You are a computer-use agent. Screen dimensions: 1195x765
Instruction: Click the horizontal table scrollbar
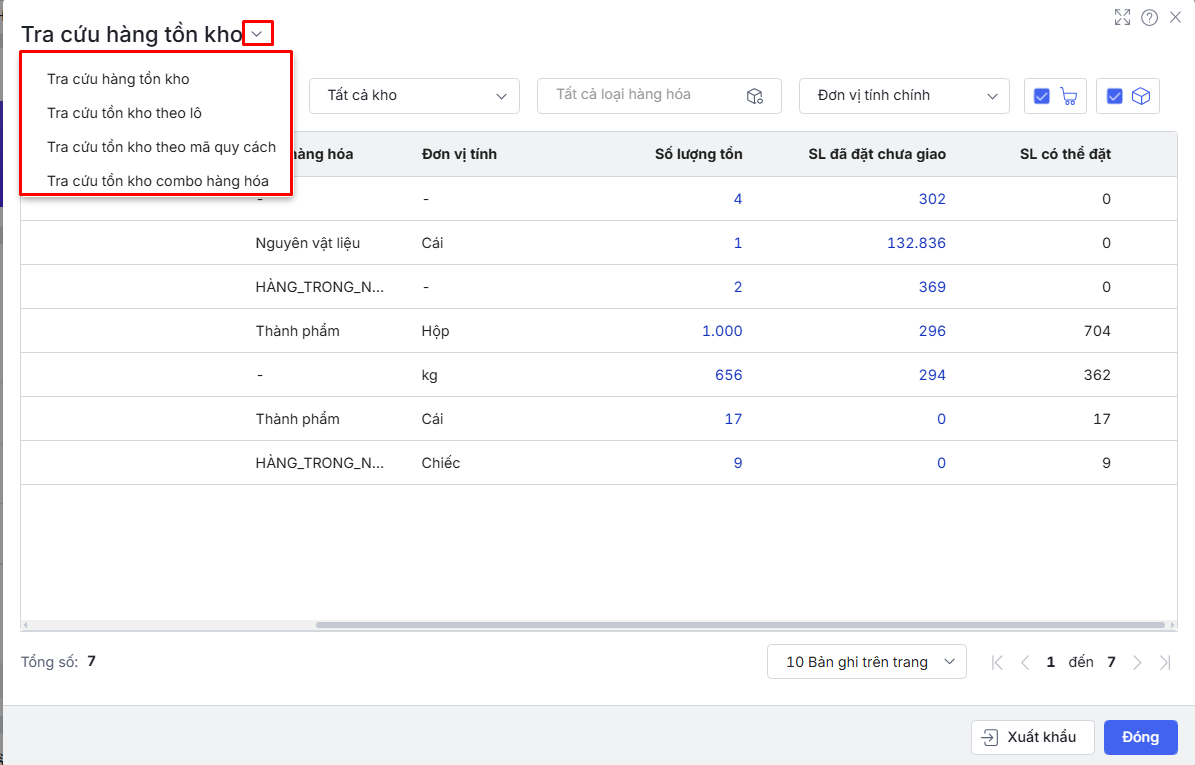point(740,625)
